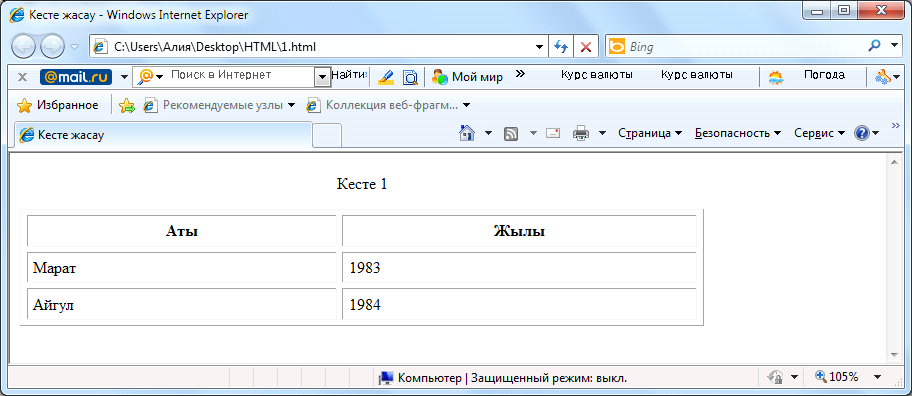Open the Страница menu

(650, 133)
